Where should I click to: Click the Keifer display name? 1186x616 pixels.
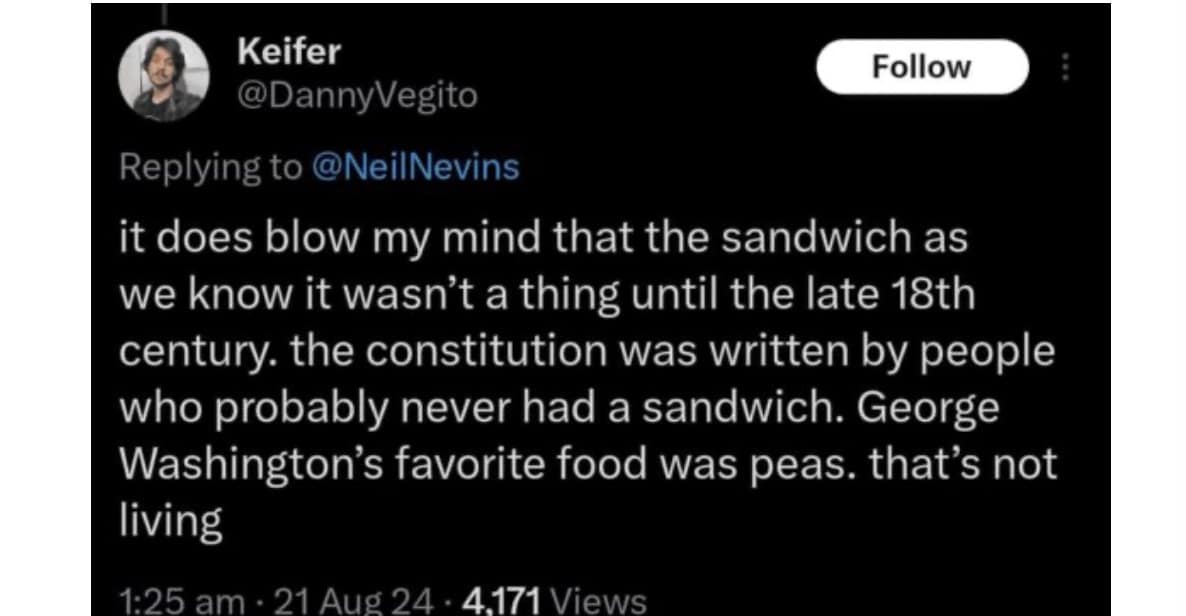tap(290, 52)
